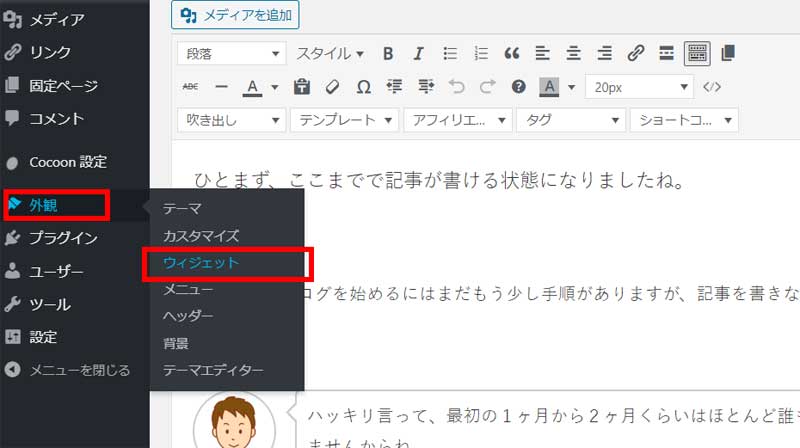The height and width of the screenshot is (448, 800).
Task: Insert bulleted list
Action: tap(450, 53)
